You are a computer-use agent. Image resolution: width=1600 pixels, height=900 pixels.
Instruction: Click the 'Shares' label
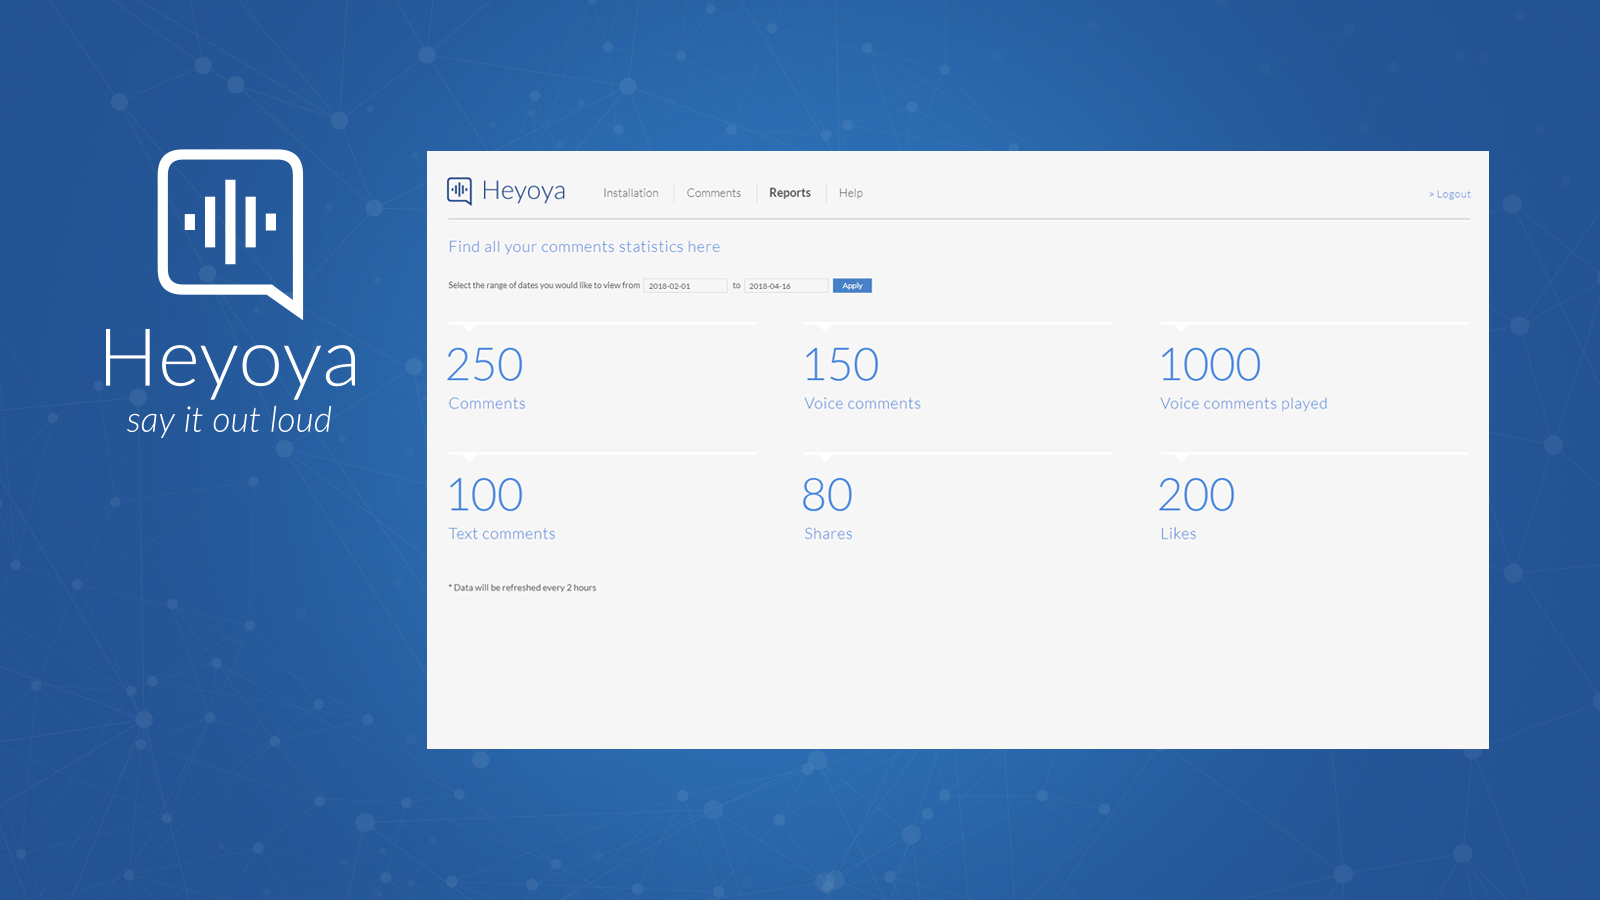(x=829, y=534)
